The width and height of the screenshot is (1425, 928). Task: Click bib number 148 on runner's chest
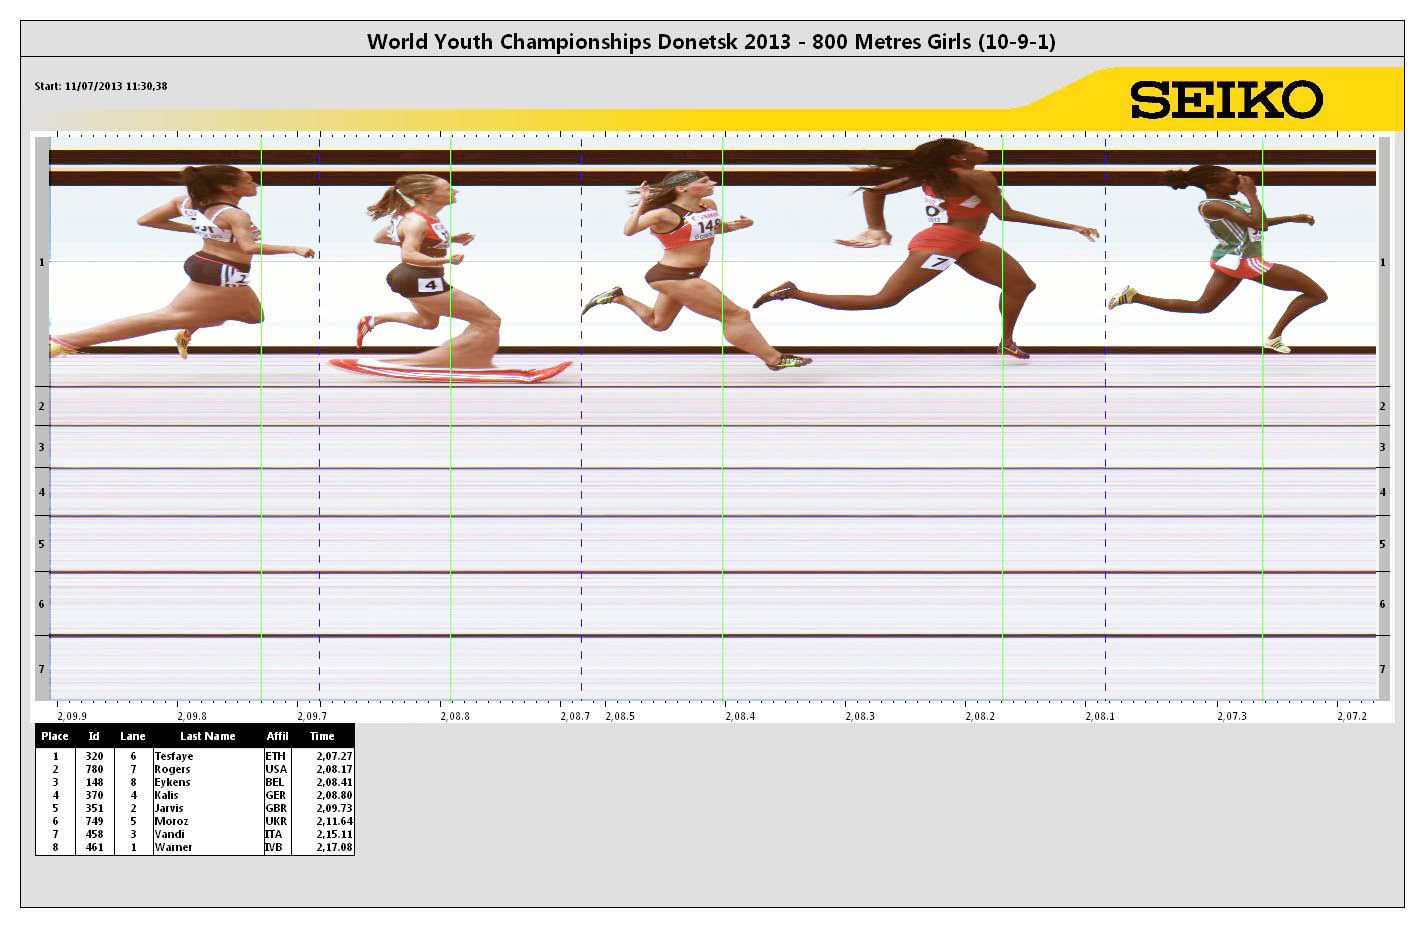tap(708, 227)
